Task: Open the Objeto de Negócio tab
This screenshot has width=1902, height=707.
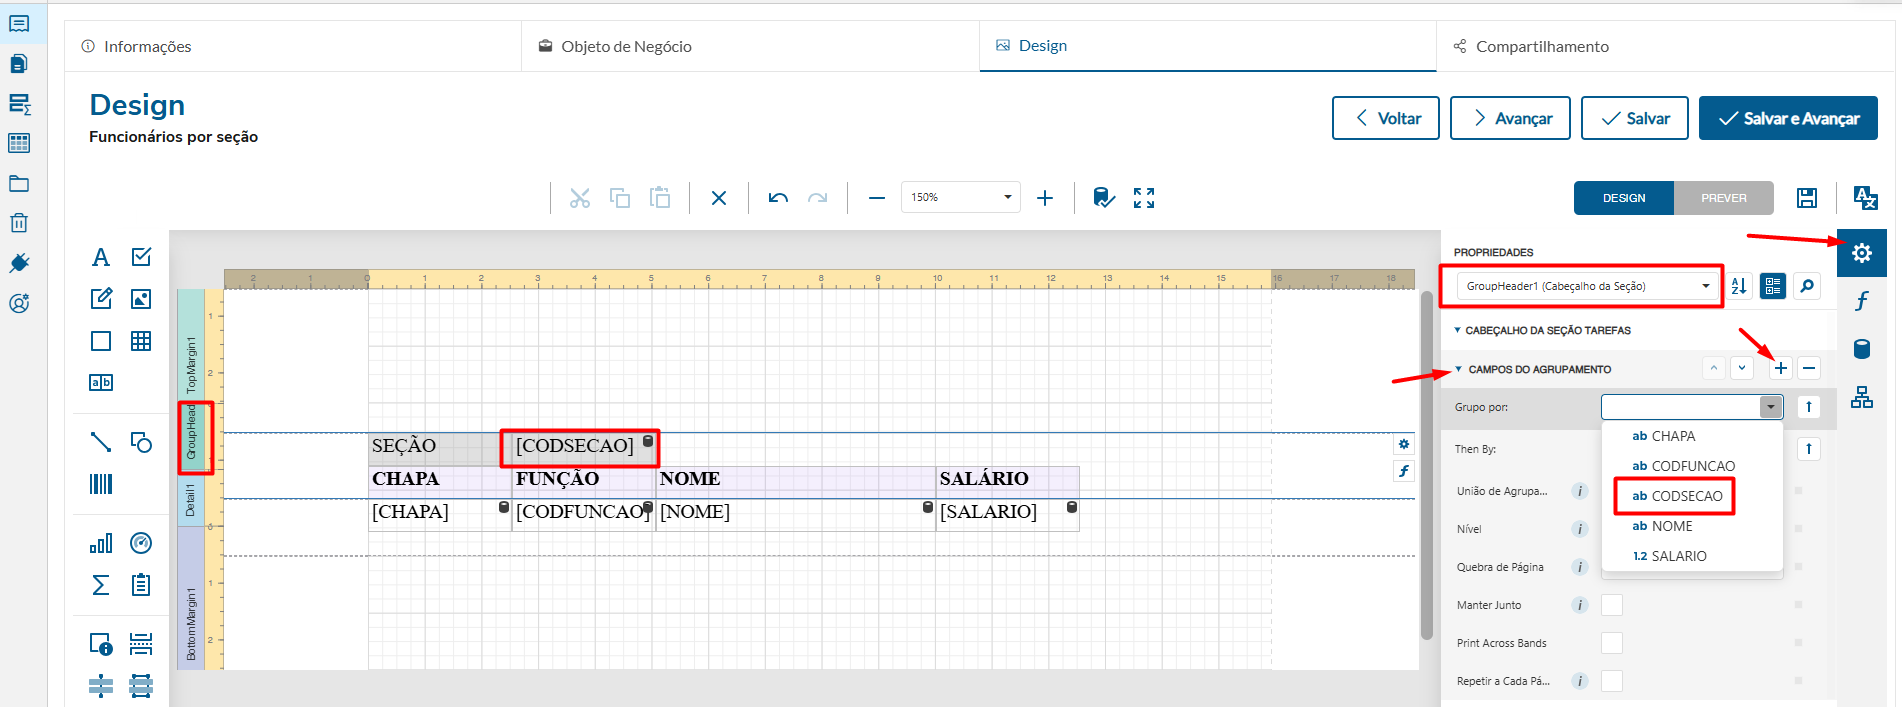Action: click(x=750, y=46)
